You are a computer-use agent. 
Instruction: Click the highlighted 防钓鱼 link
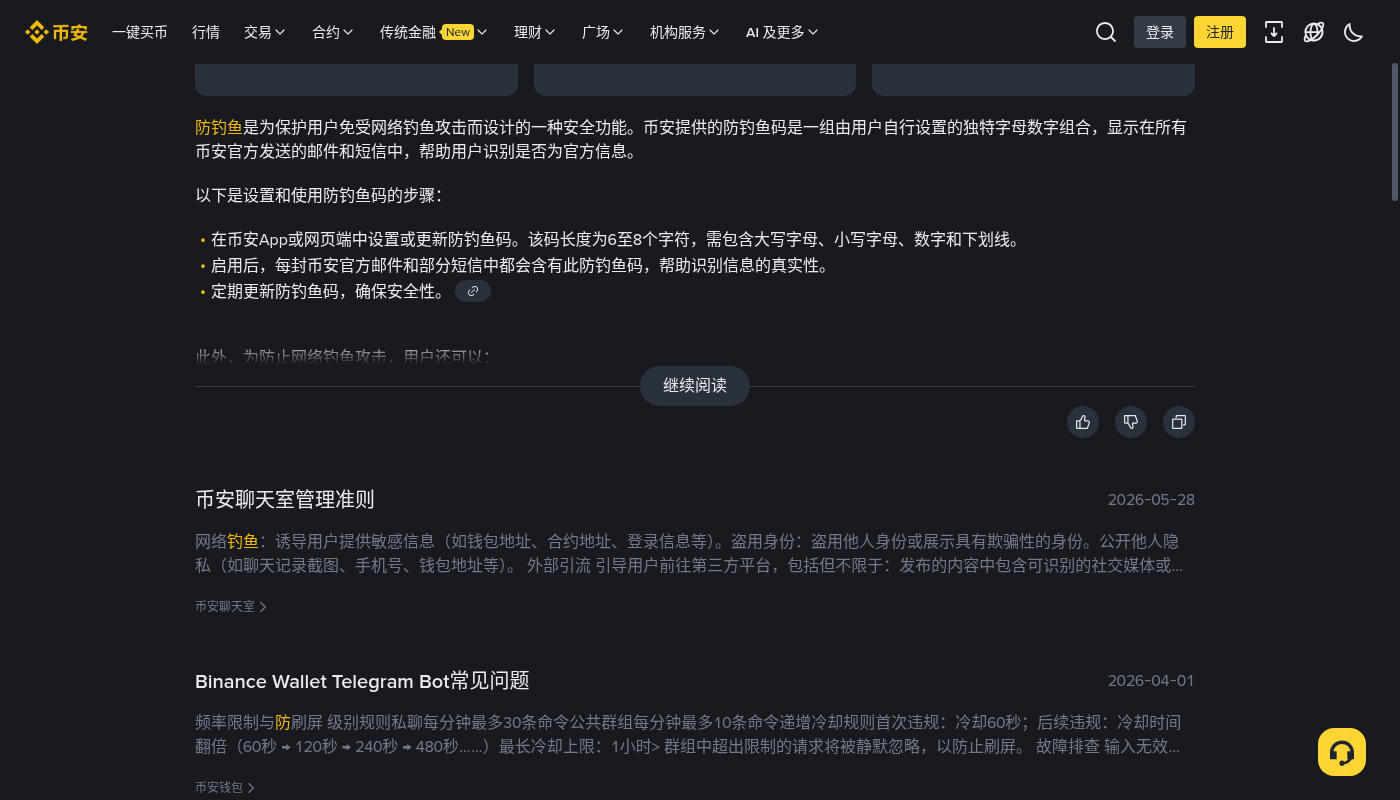point(219,128)
